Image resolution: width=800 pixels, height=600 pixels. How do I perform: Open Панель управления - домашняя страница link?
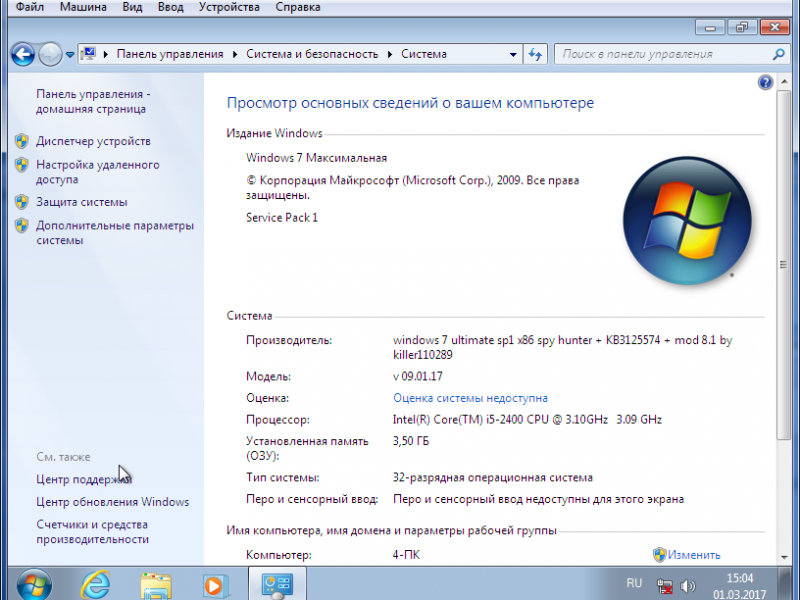pos(93,102)
